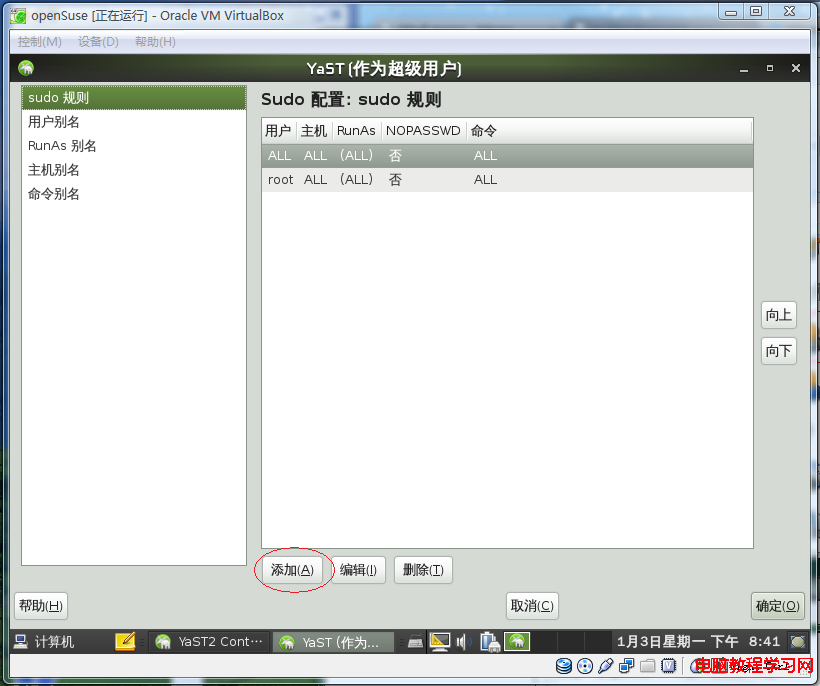The width and height of the screenshot is (820, 686).
Task: Click the clock showing 1月3日星期一 下午 8:41
Action: point(698,642)
